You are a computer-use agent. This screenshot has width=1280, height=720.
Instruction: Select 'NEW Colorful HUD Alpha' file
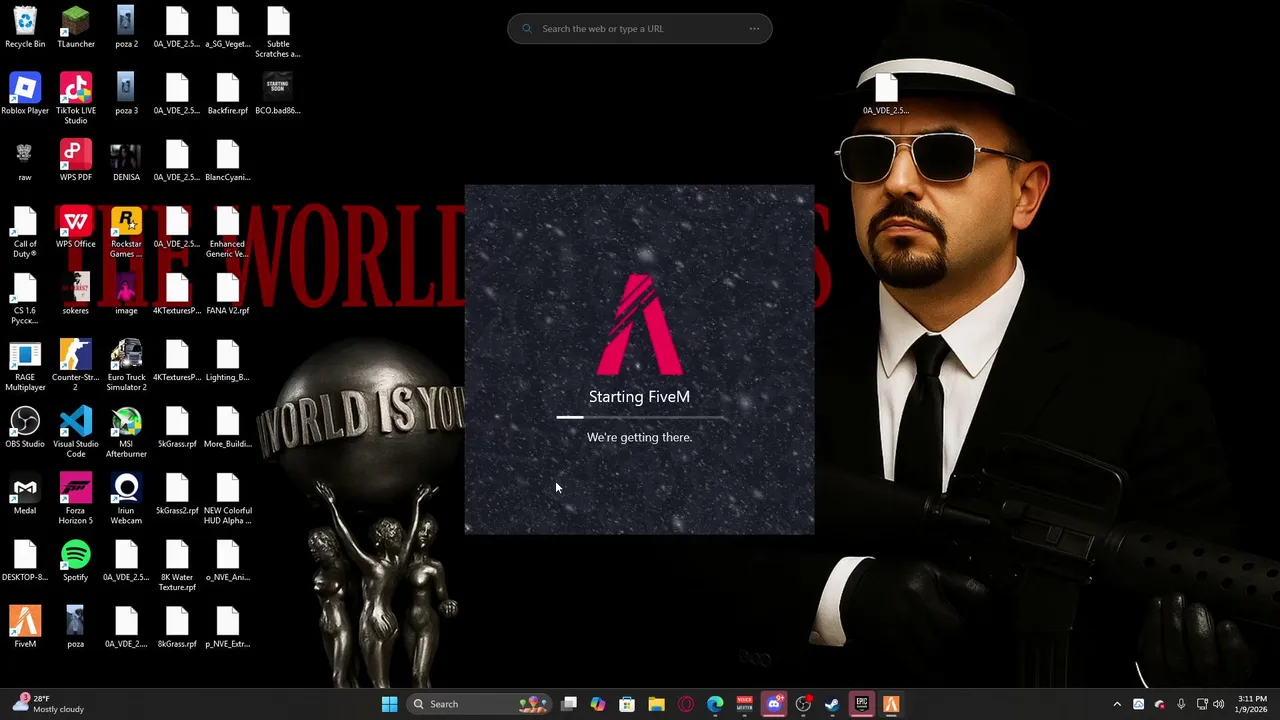pos(228,500)
